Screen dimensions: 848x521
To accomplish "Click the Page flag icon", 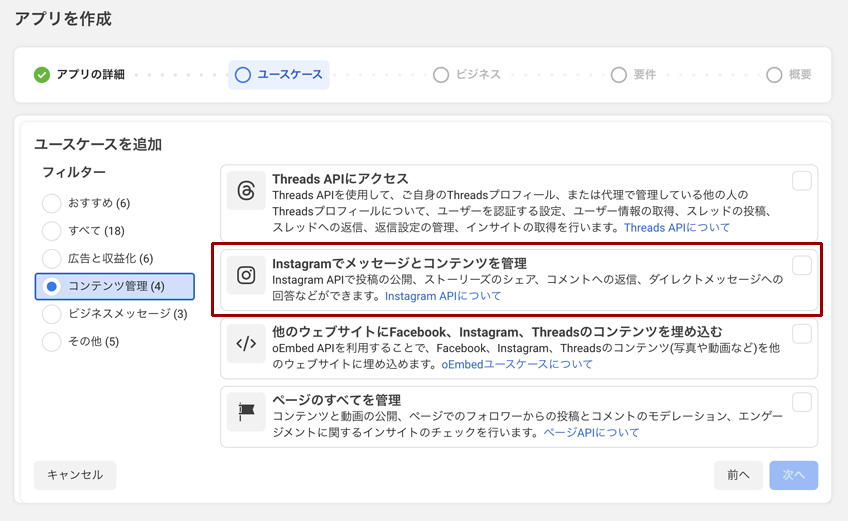I will coord(246,411).
